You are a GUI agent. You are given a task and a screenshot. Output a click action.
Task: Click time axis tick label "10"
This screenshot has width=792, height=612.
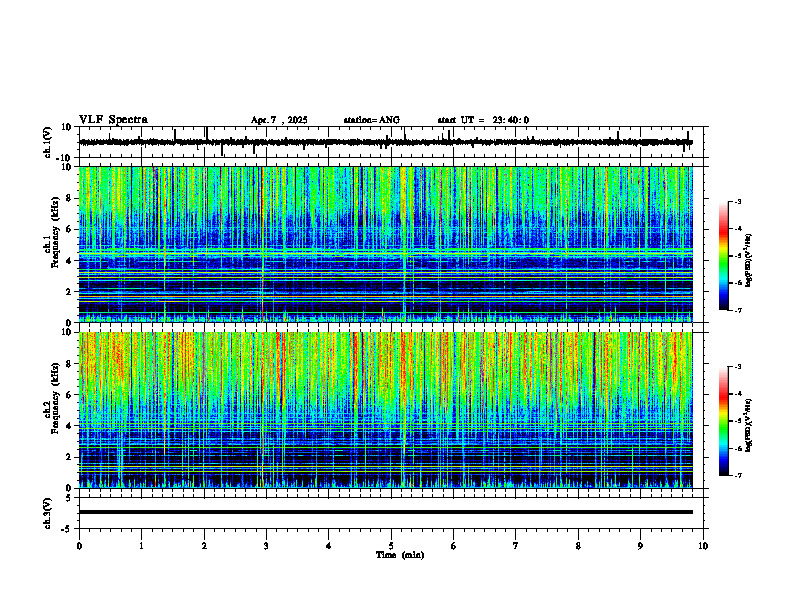pos(703,546)
